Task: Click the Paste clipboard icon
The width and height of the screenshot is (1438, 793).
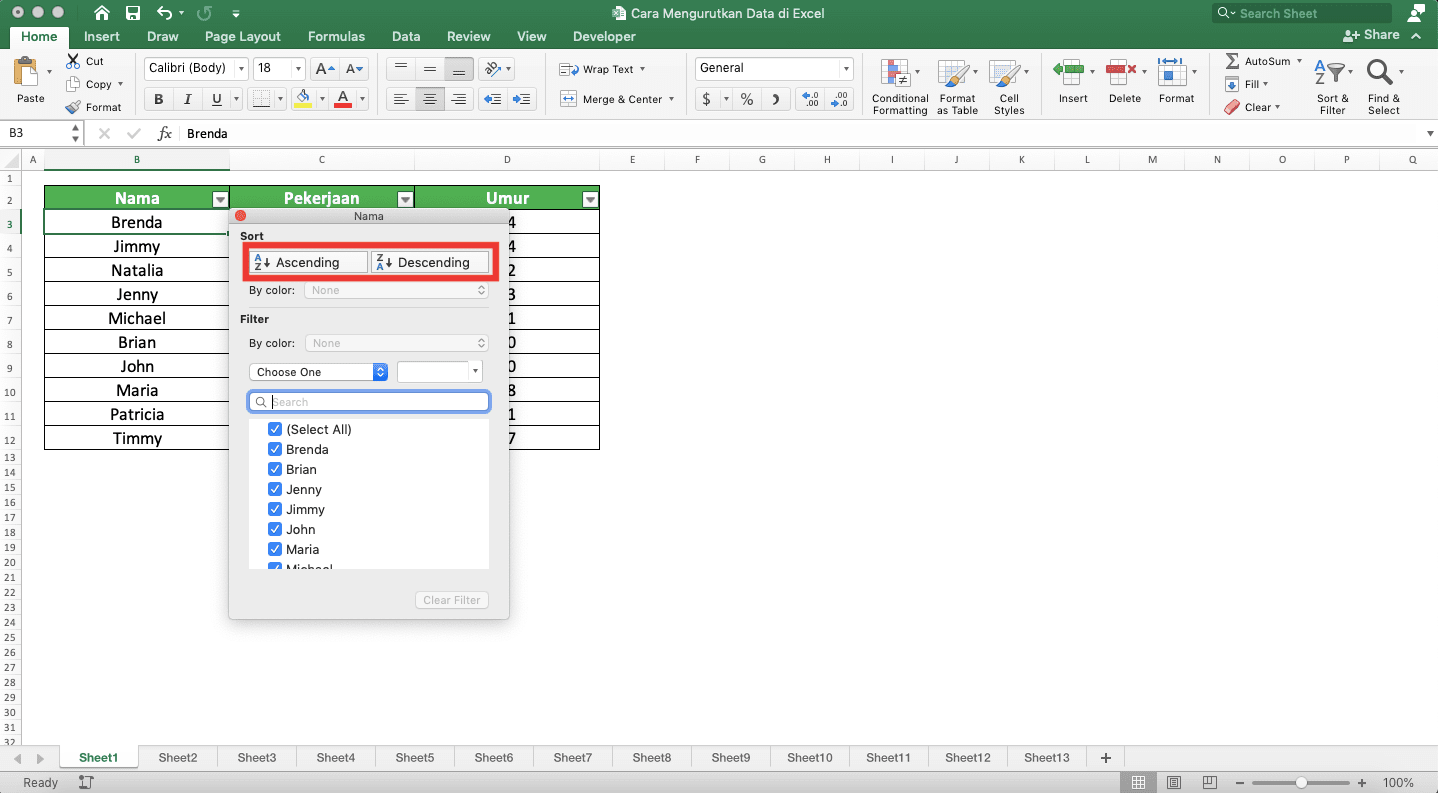Action: (x=26, y=72)
